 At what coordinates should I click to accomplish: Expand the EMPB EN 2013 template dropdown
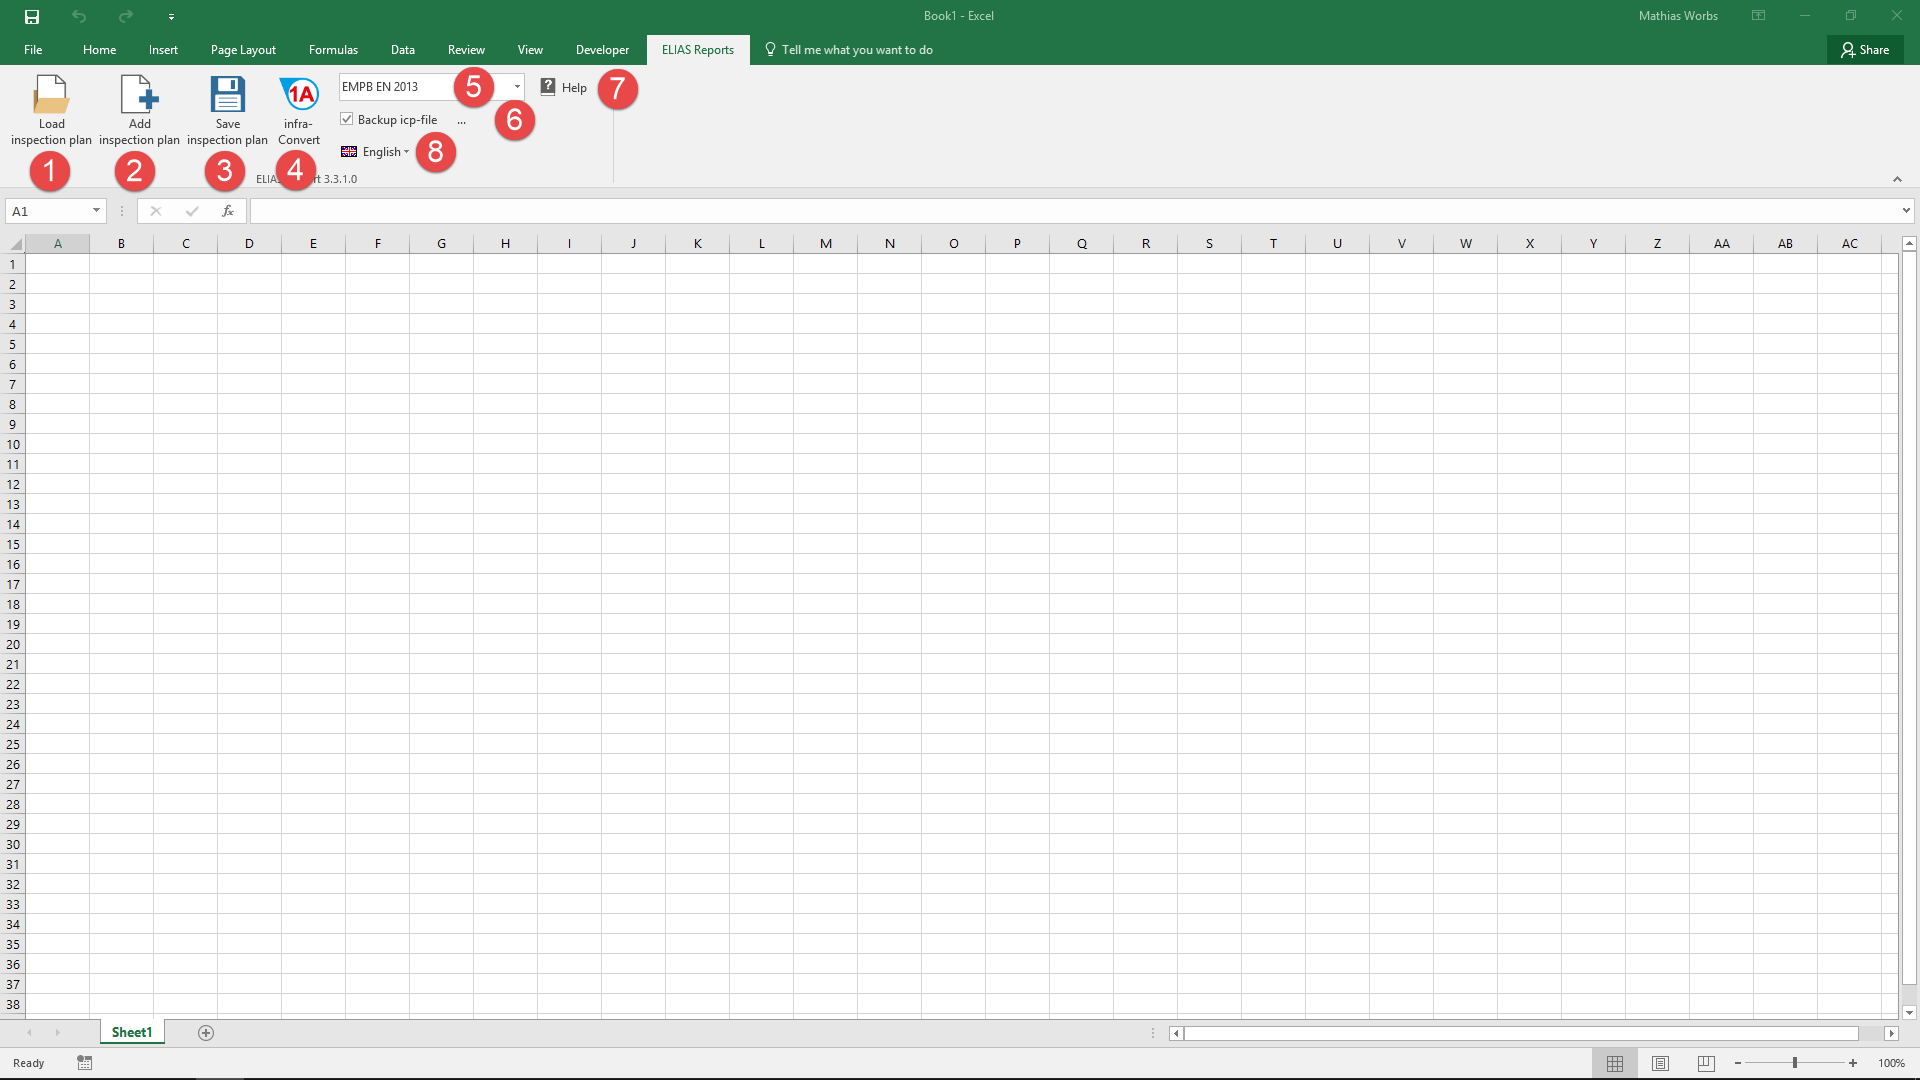(x=517, y=87)
